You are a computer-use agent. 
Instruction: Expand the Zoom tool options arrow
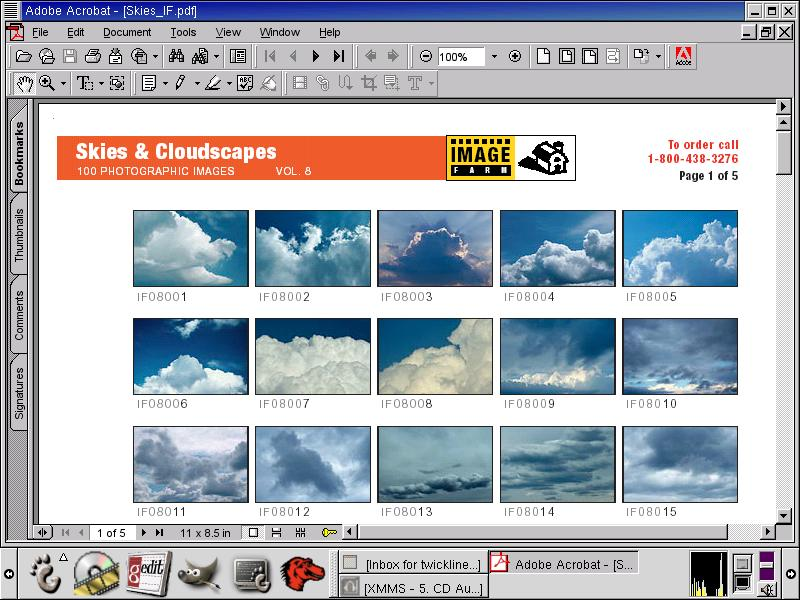[63, 83]
